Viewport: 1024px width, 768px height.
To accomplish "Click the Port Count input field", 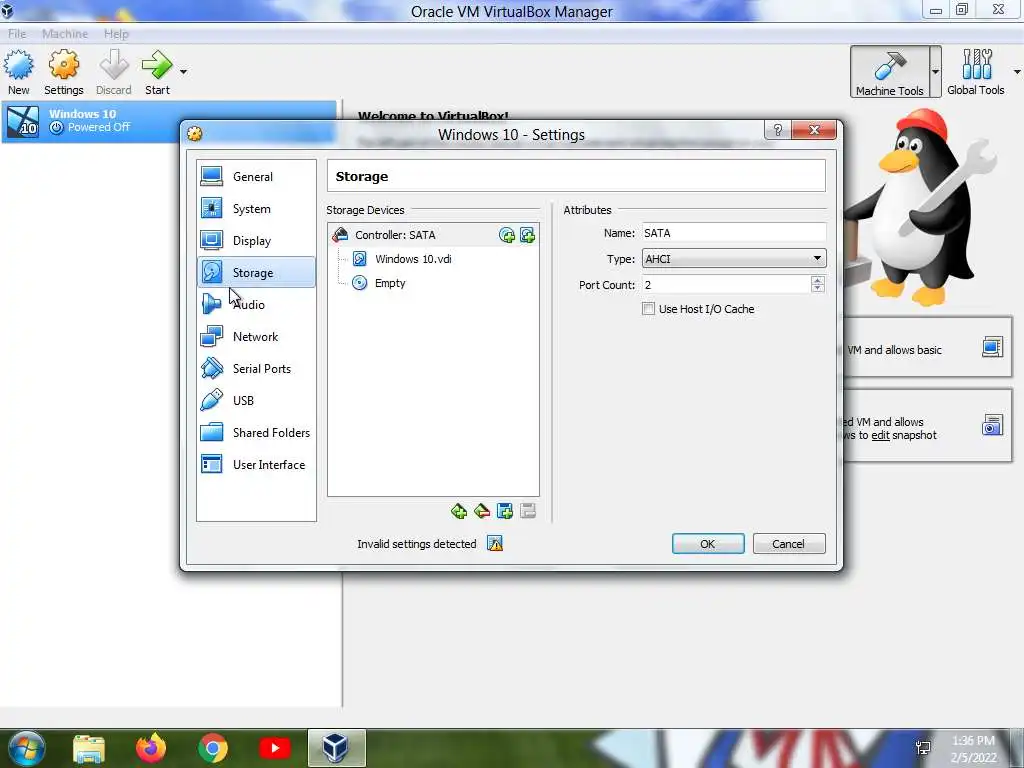I will [726, 285].
